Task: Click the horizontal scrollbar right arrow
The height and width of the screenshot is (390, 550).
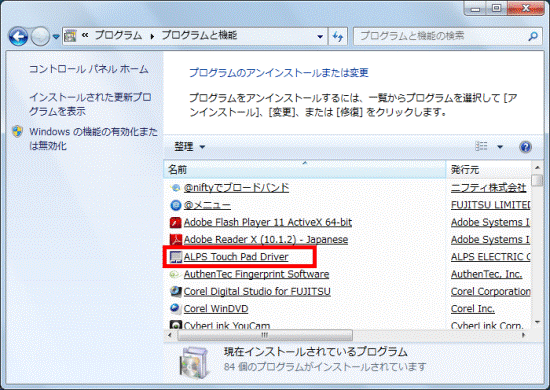Action: click(x=523, y=335)
